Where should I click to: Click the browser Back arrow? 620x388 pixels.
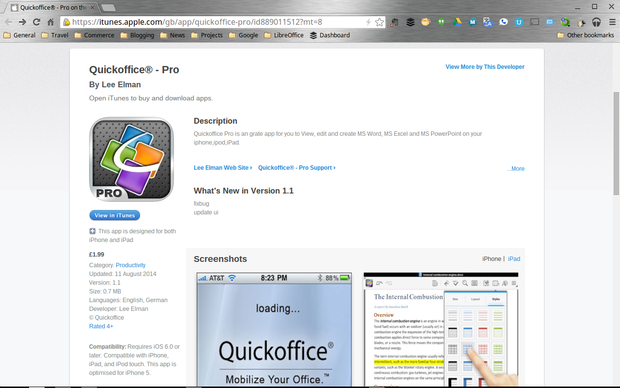pyautogui.click(x=8, y=22)
